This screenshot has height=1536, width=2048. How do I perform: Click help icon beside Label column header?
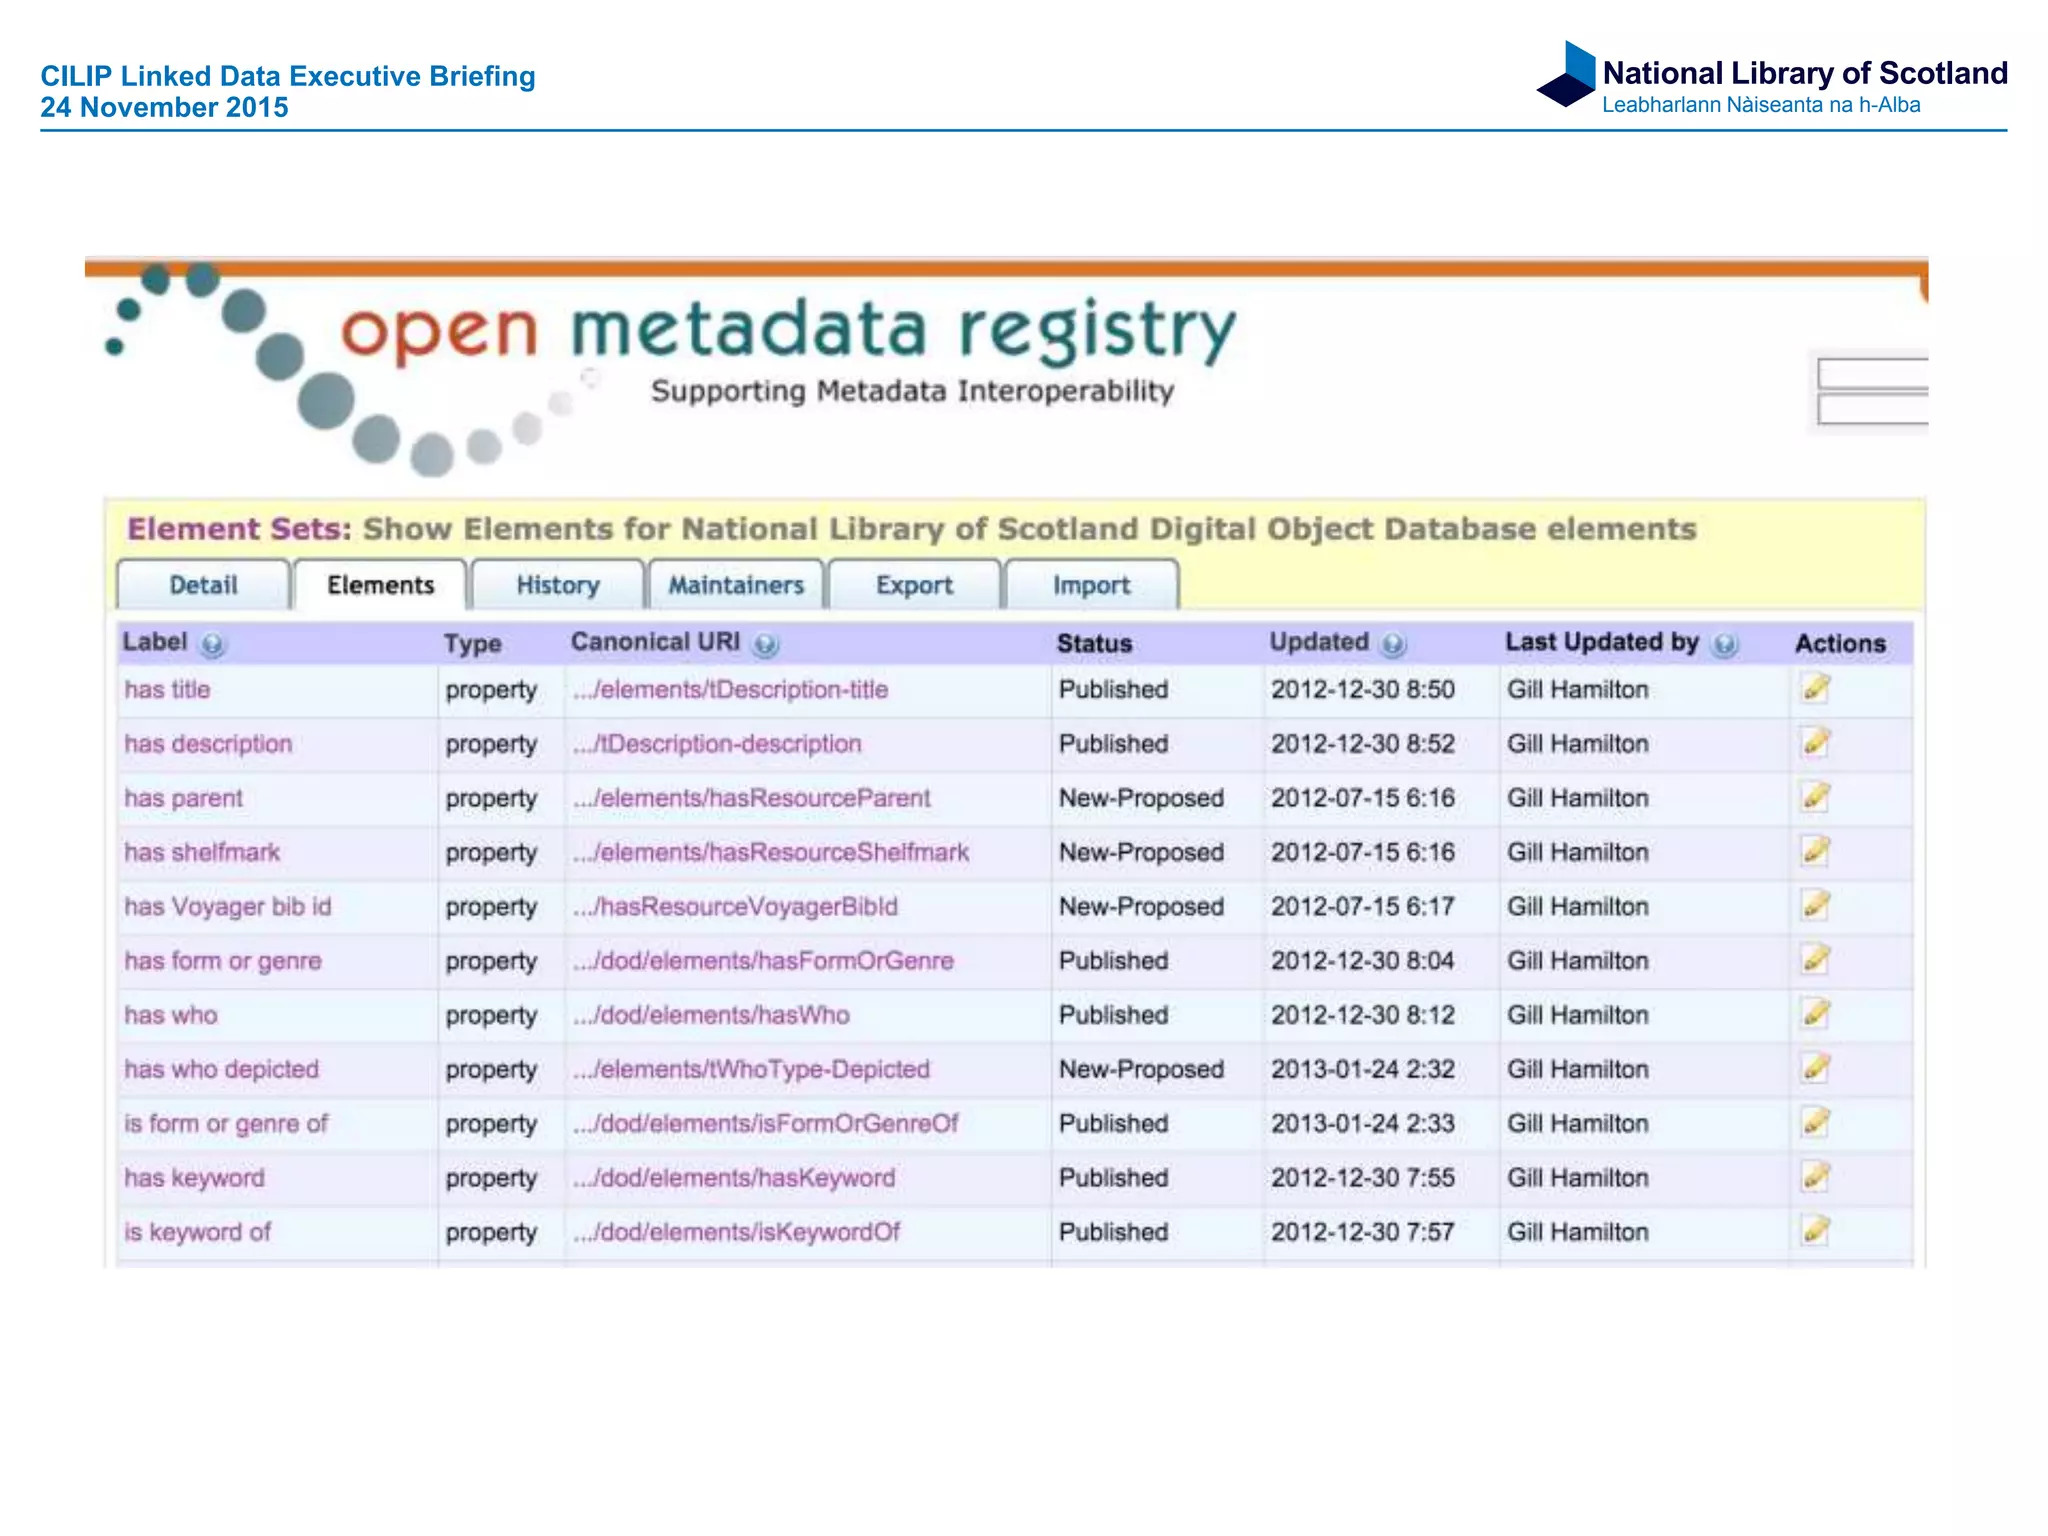(x=212, y=645)
